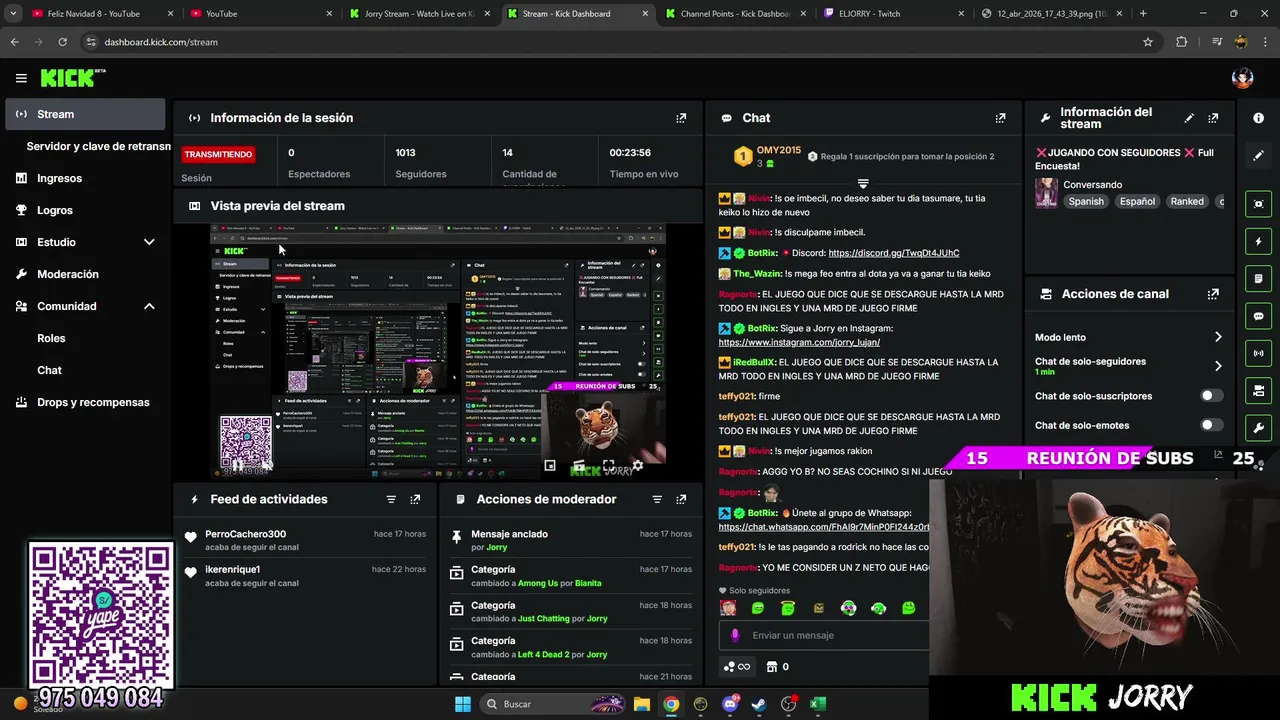Click the stream preview video thumbnail
Image resolution: width=1280 pixels, height=720 pixels.
pyautogui.click(x=437, y=350)
